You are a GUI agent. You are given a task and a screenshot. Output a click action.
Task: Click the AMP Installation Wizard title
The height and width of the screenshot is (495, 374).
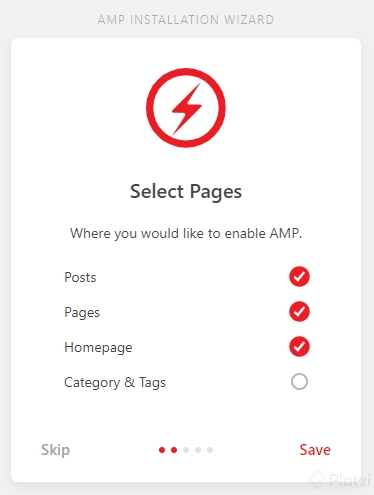(x=186, y=20)
